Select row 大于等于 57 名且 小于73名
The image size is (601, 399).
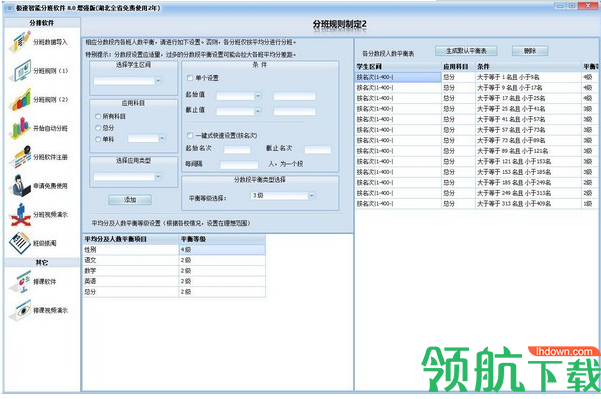click(x=475, y=130)
